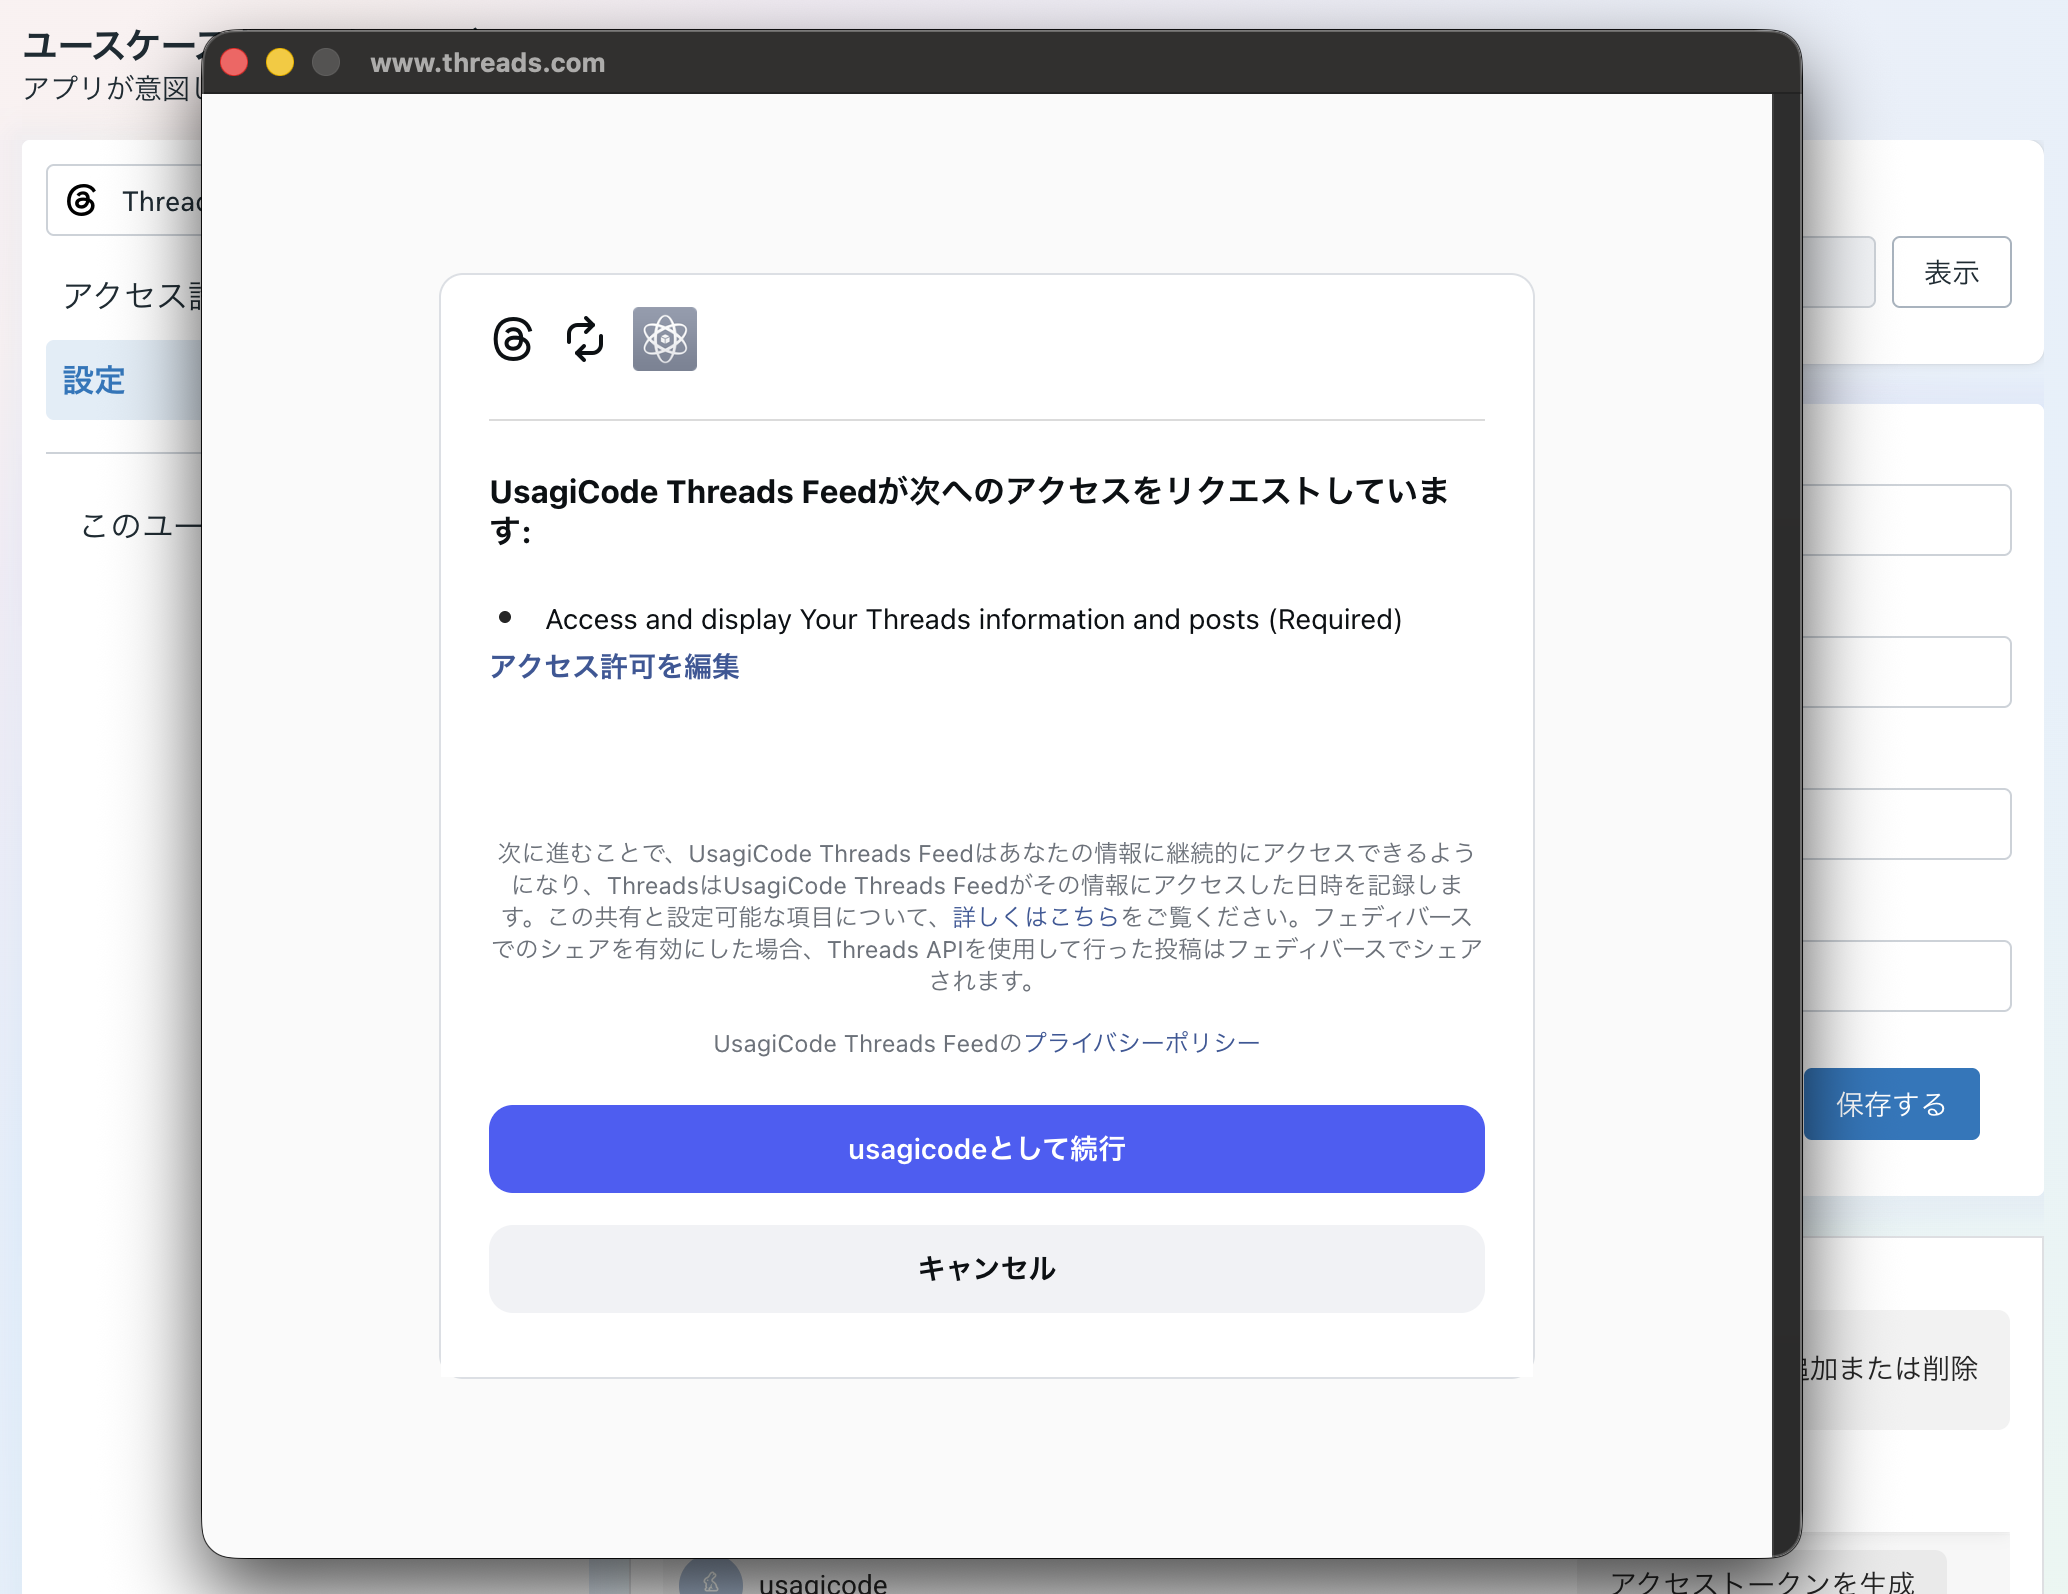This screenshot has height=1594, width=2068.
Task: Minimize the threads.com popup window
Action: point(280,62)
